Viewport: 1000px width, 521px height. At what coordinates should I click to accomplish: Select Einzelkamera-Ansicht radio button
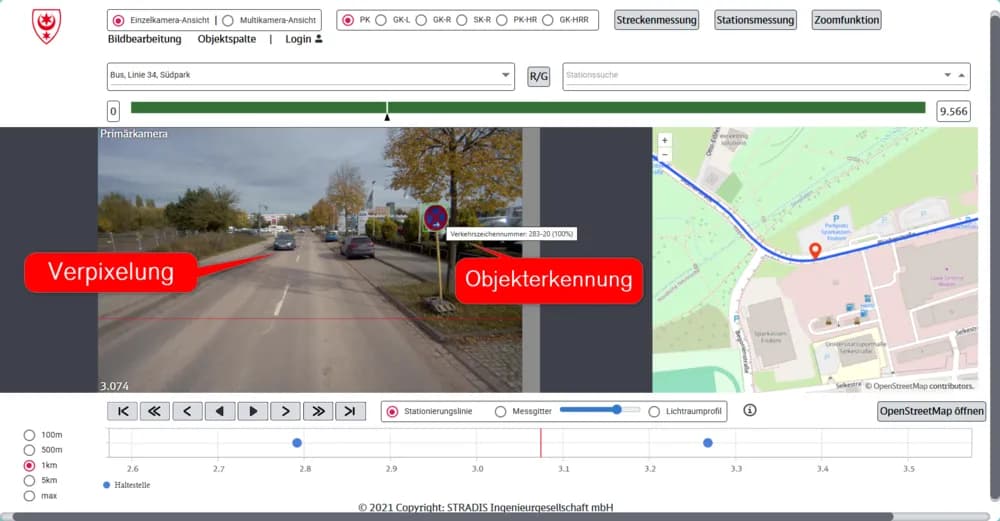tap(118, 20)
